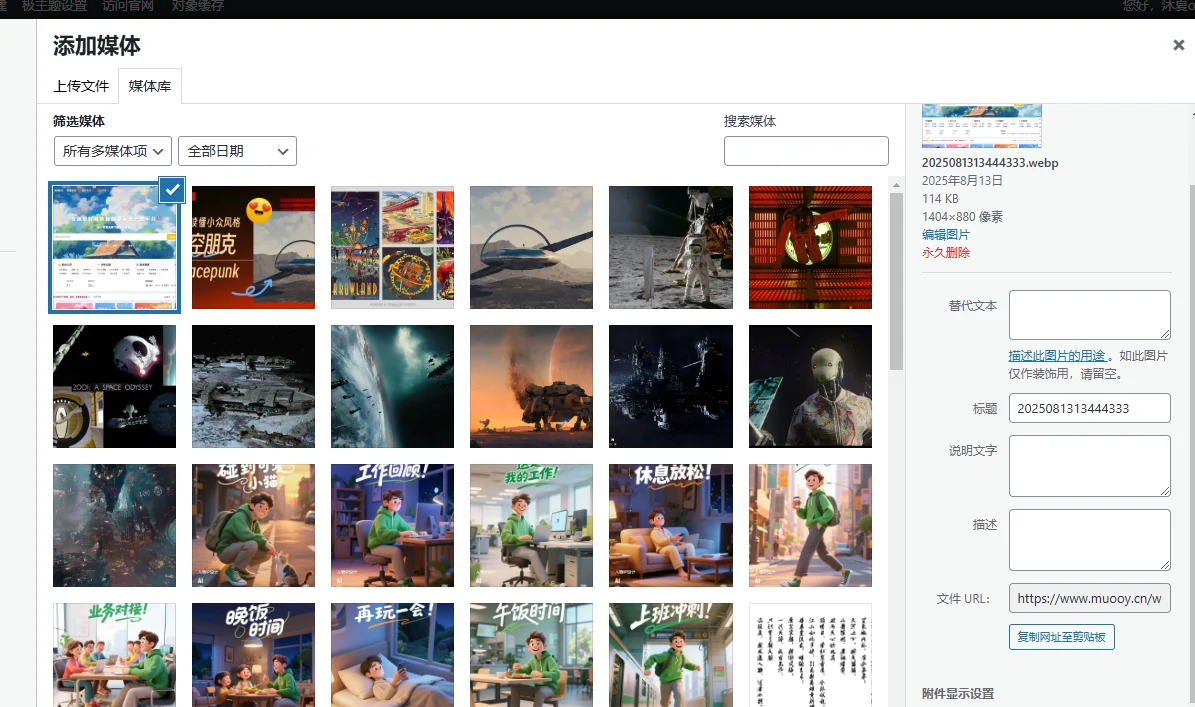The image size is (1195, 707).
Task: Open 对象缓存 in the admin bar
Action: 197,6
